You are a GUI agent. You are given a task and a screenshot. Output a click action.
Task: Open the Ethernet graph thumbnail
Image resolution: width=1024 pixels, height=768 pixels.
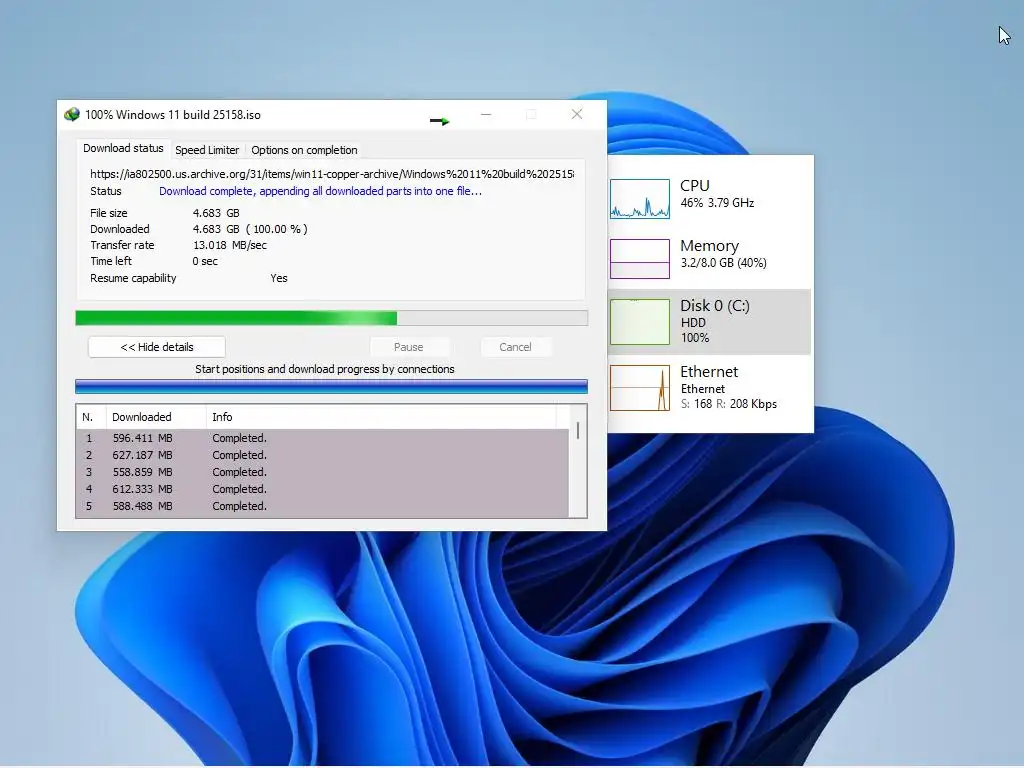point(639,388)
